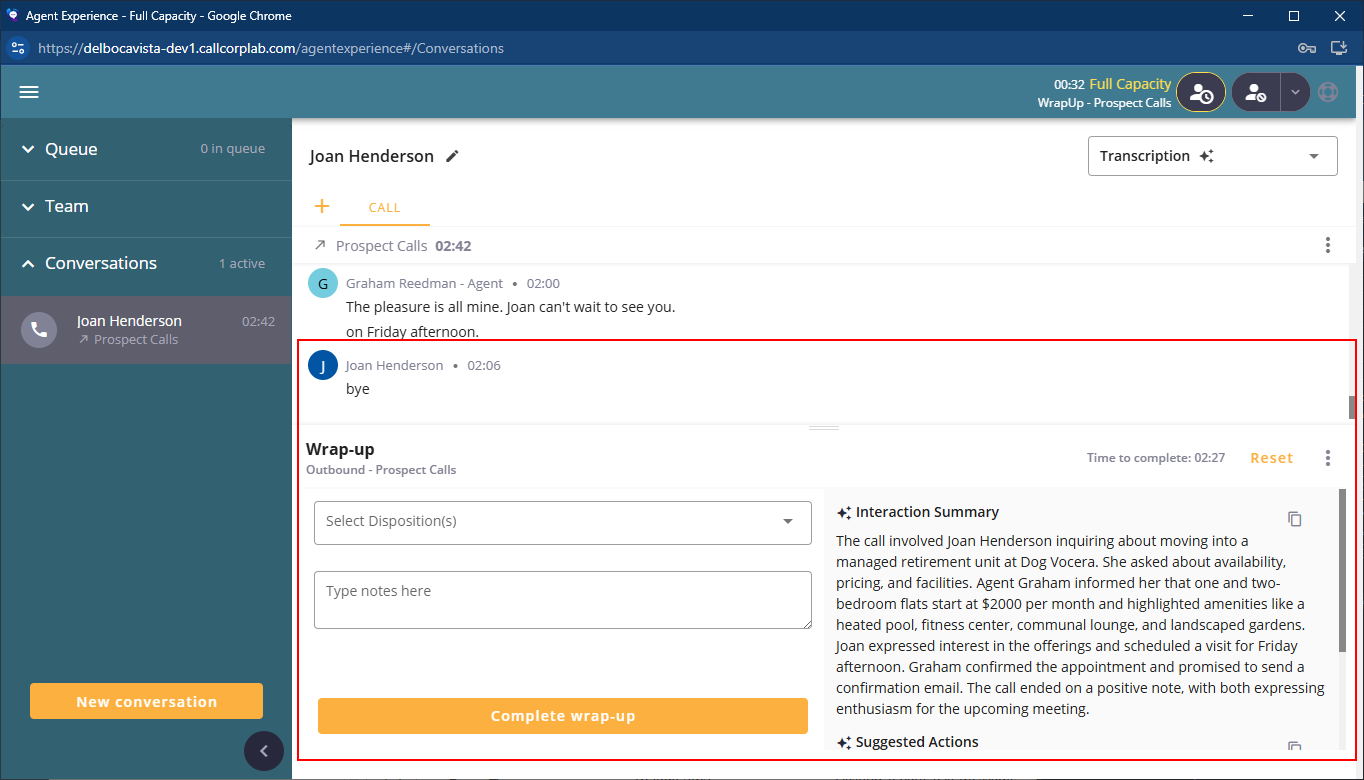Copy the Suggested Actions text
The image size is (1364, 780).
coord(1295,747)
